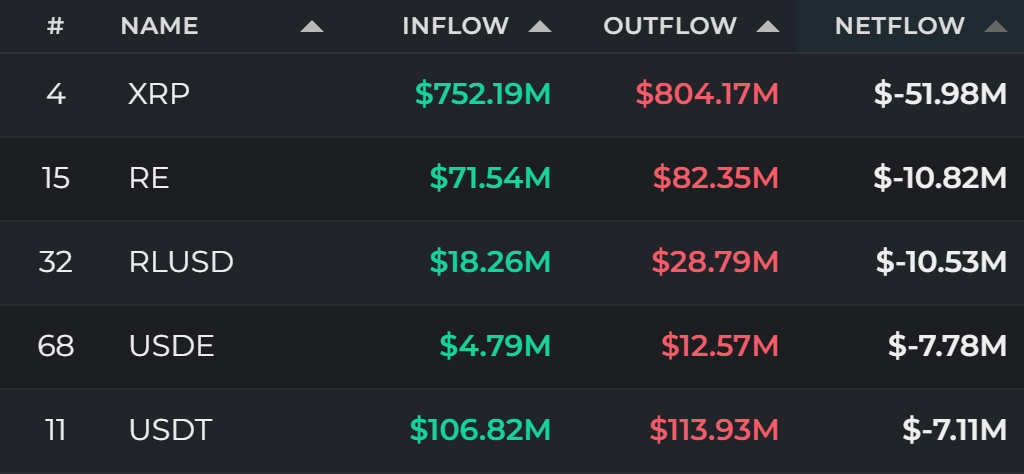Click XRP inflow value $752.19M
The image size is (1024, 474).
tap(483, 95)
